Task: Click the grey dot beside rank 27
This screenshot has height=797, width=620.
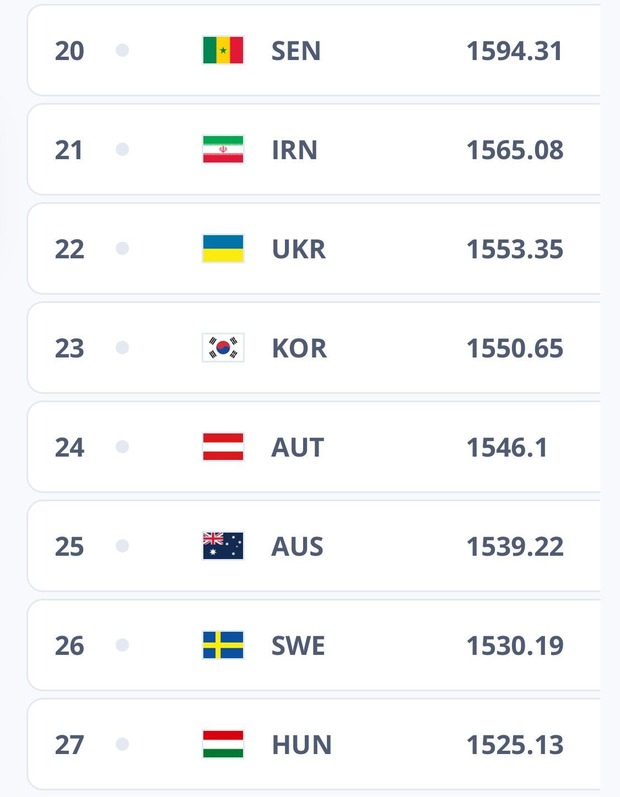Action: point(122,744)
